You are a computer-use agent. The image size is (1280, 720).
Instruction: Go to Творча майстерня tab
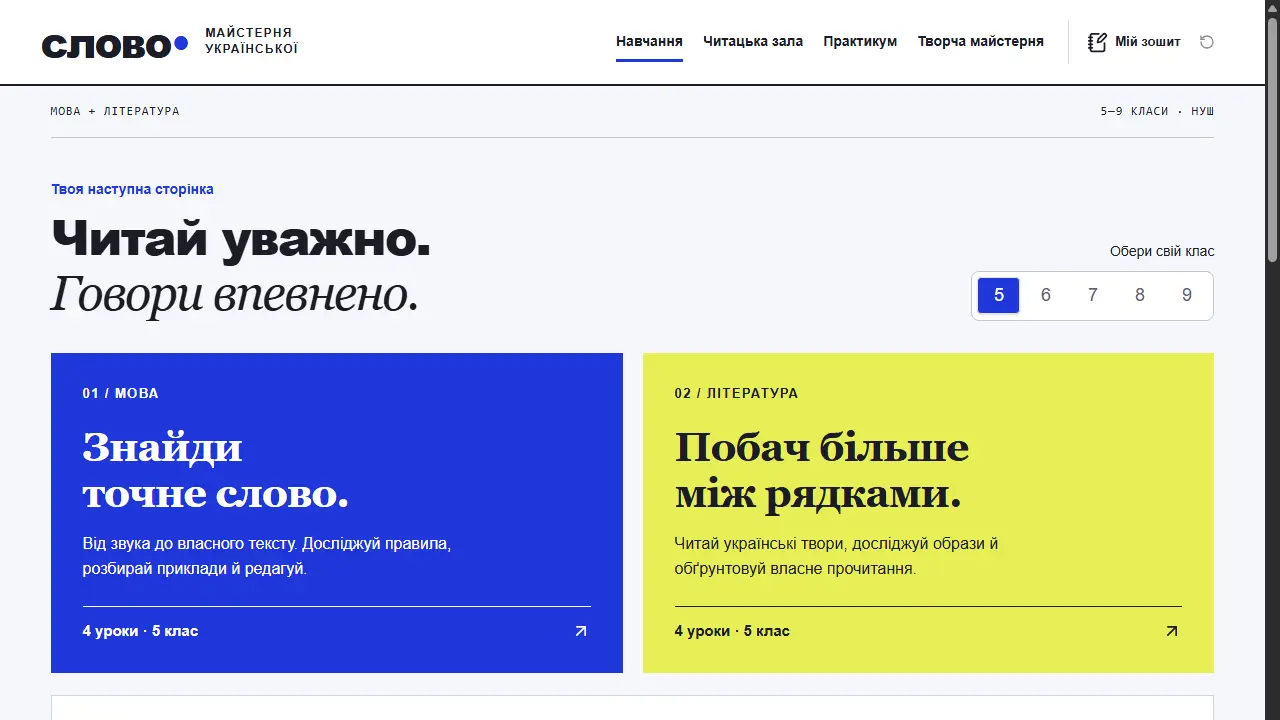981,41
